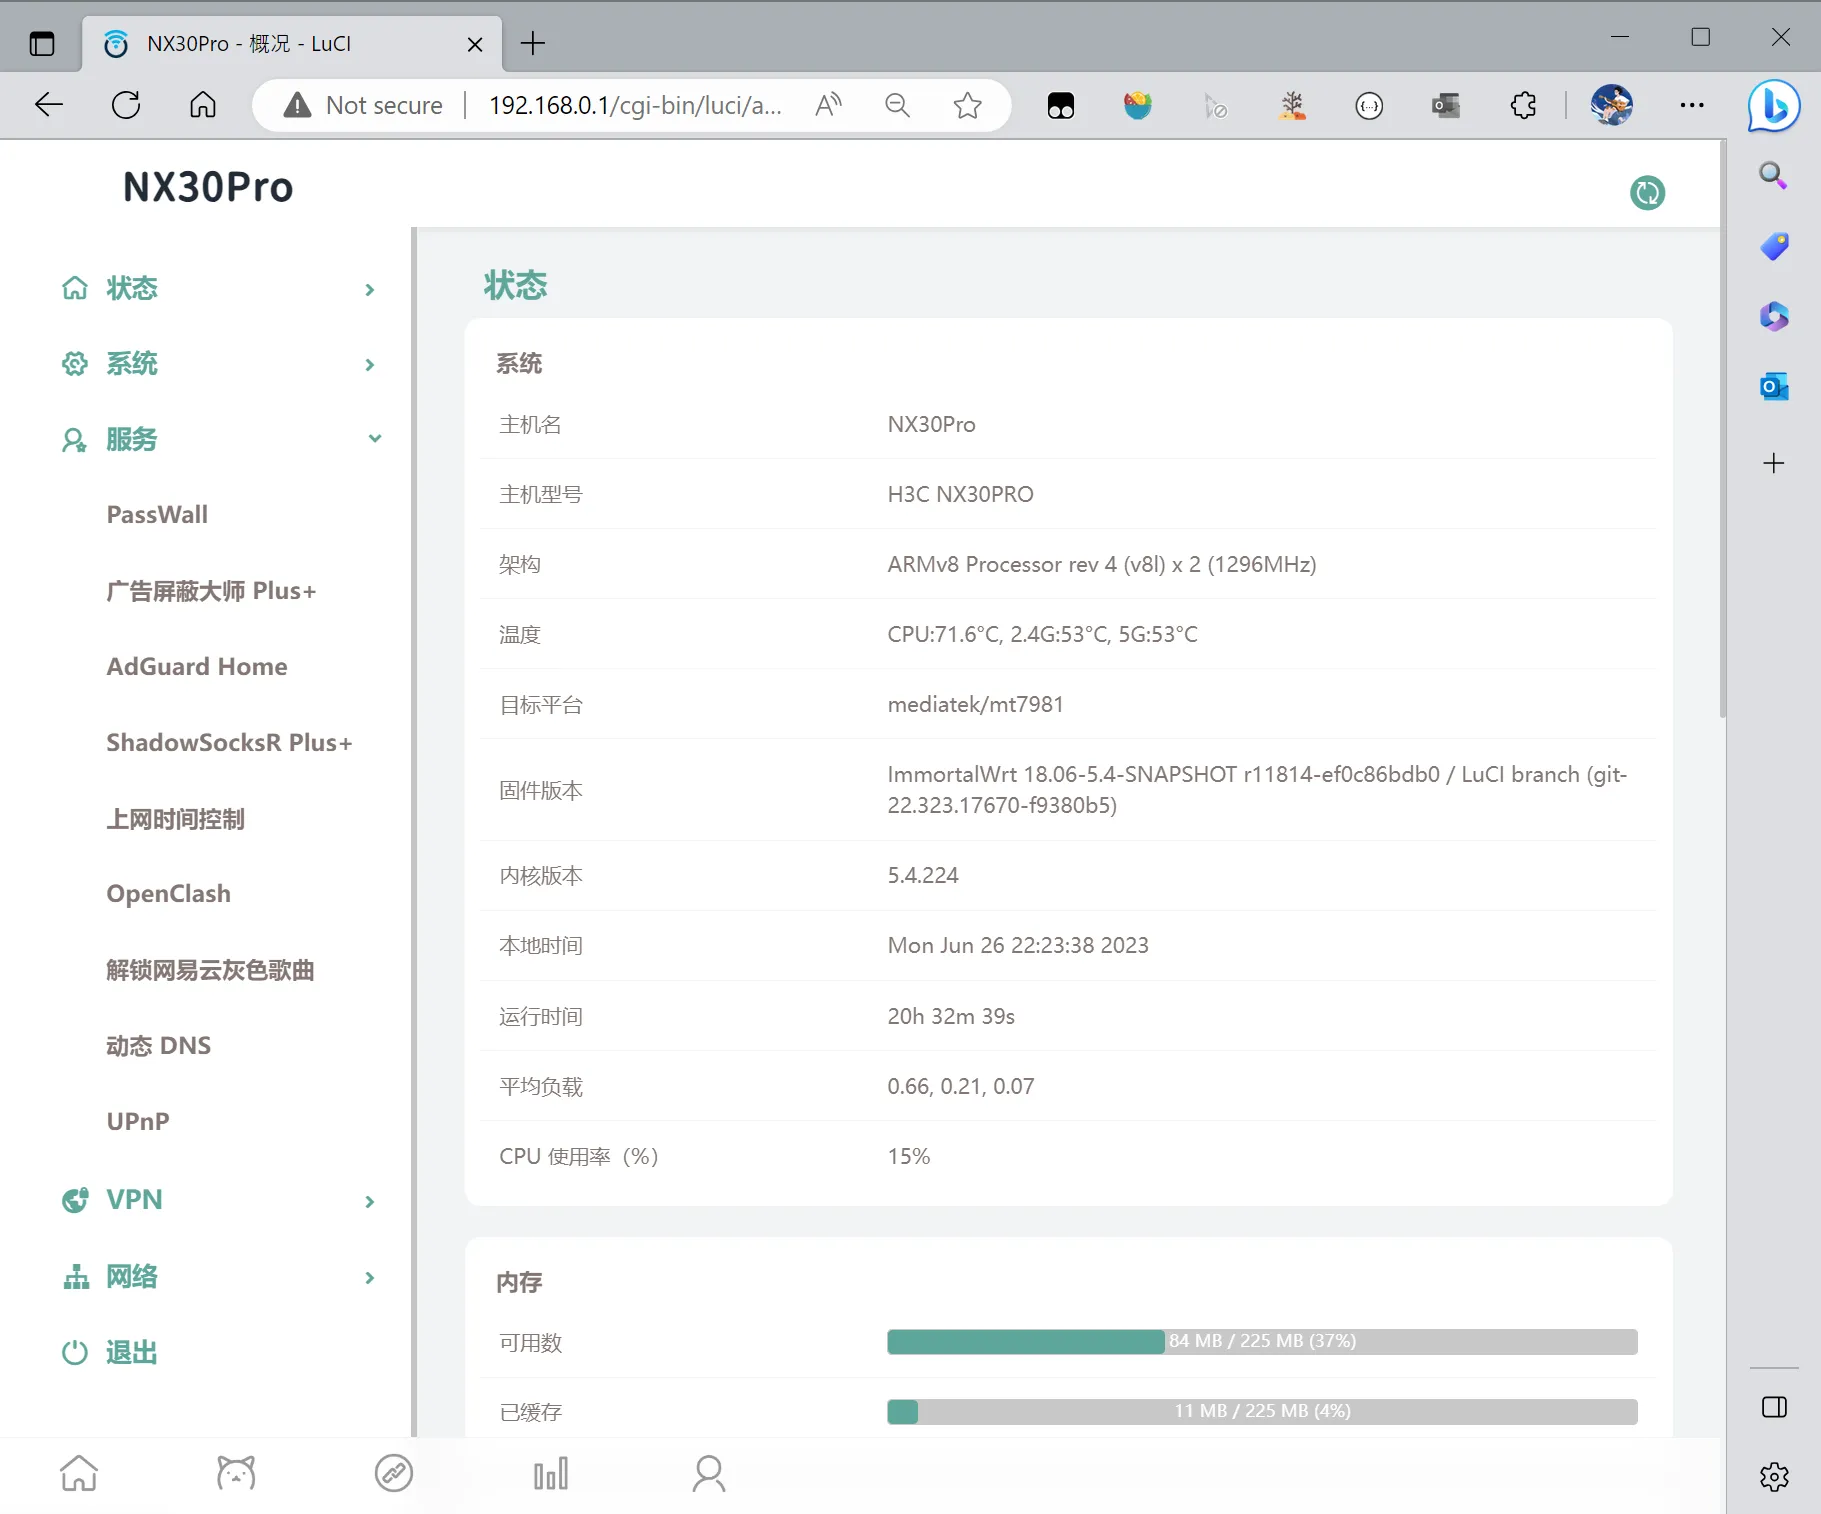
Task: Add this page to favorites with star icon
Action: point(967,105)
